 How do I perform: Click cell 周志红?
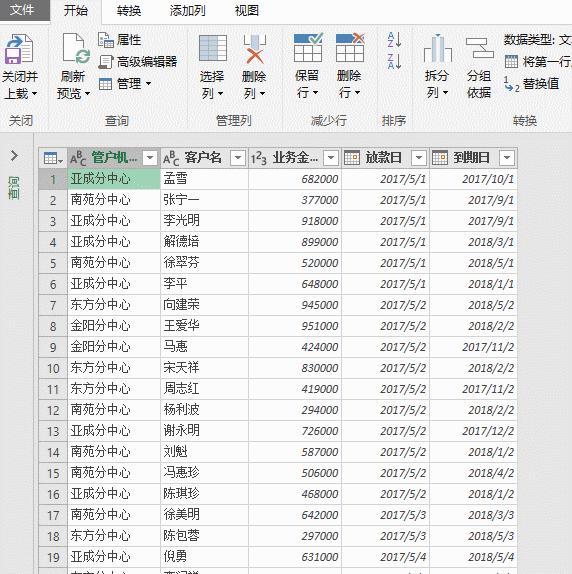[204, 389]
